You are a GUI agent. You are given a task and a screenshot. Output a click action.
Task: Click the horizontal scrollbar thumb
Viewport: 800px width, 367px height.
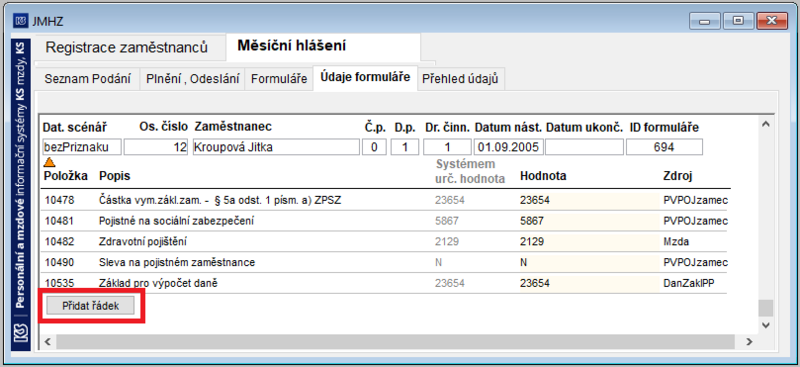395,341
